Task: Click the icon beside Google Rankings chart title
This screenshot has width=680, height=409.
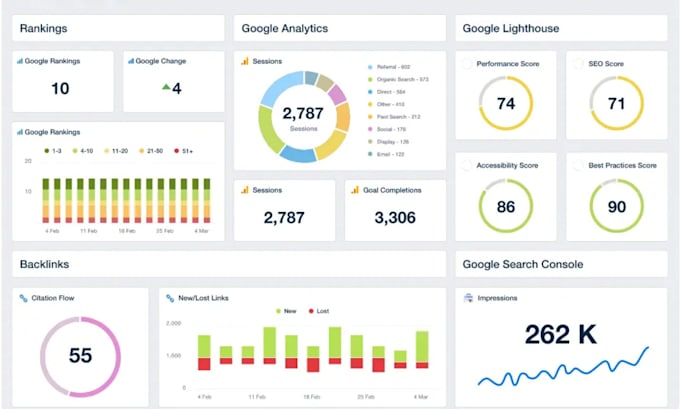Action: [x=20, y=132]
